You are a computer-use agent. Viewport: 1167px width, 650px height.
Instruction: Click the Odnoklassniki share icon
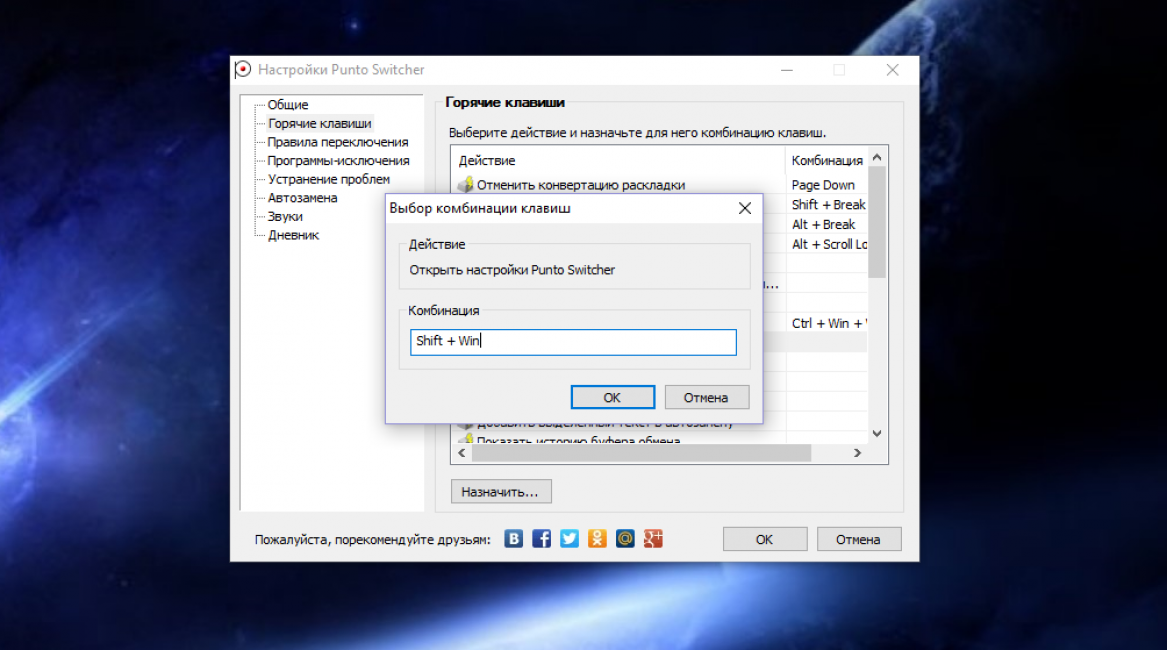(x=597, y=539)
